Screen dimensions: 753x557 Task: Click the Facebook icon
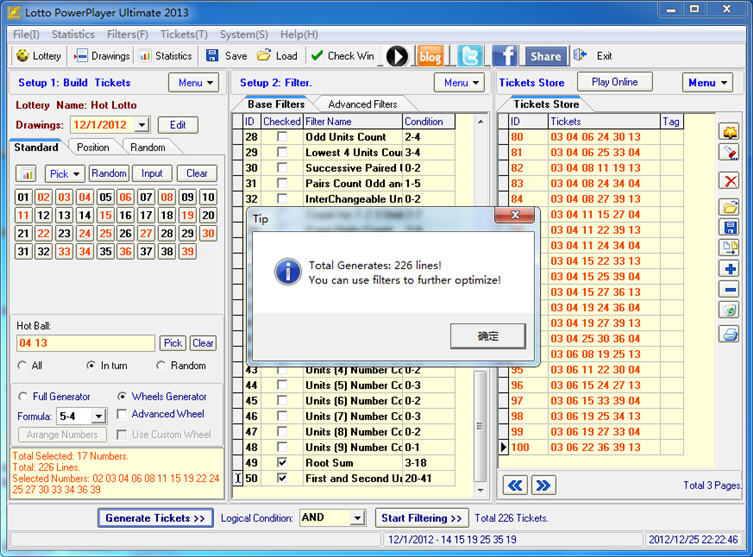pyautogui.click(x=505, y=56)
